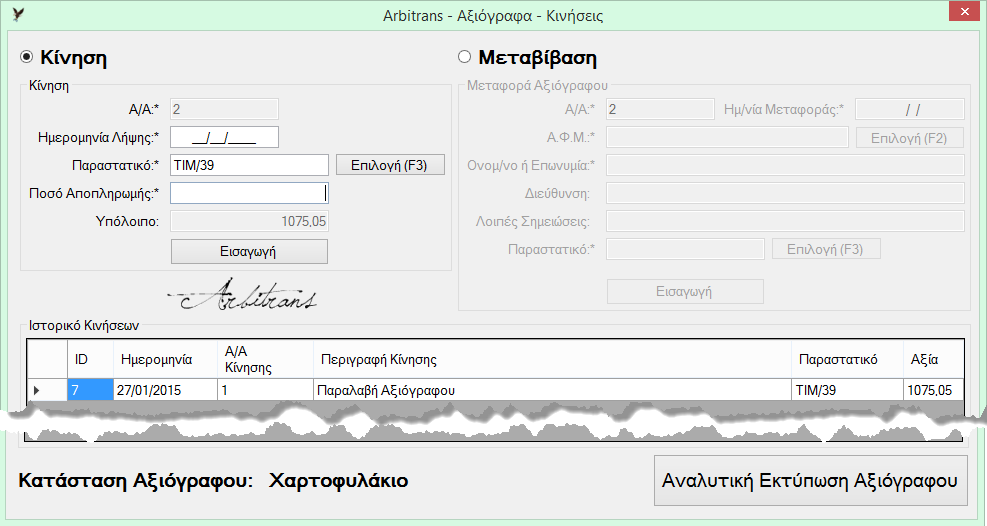987x526 pixels.
Task: Click the Παραστατικό field containing TIM/39
Action: coord(249,165)
